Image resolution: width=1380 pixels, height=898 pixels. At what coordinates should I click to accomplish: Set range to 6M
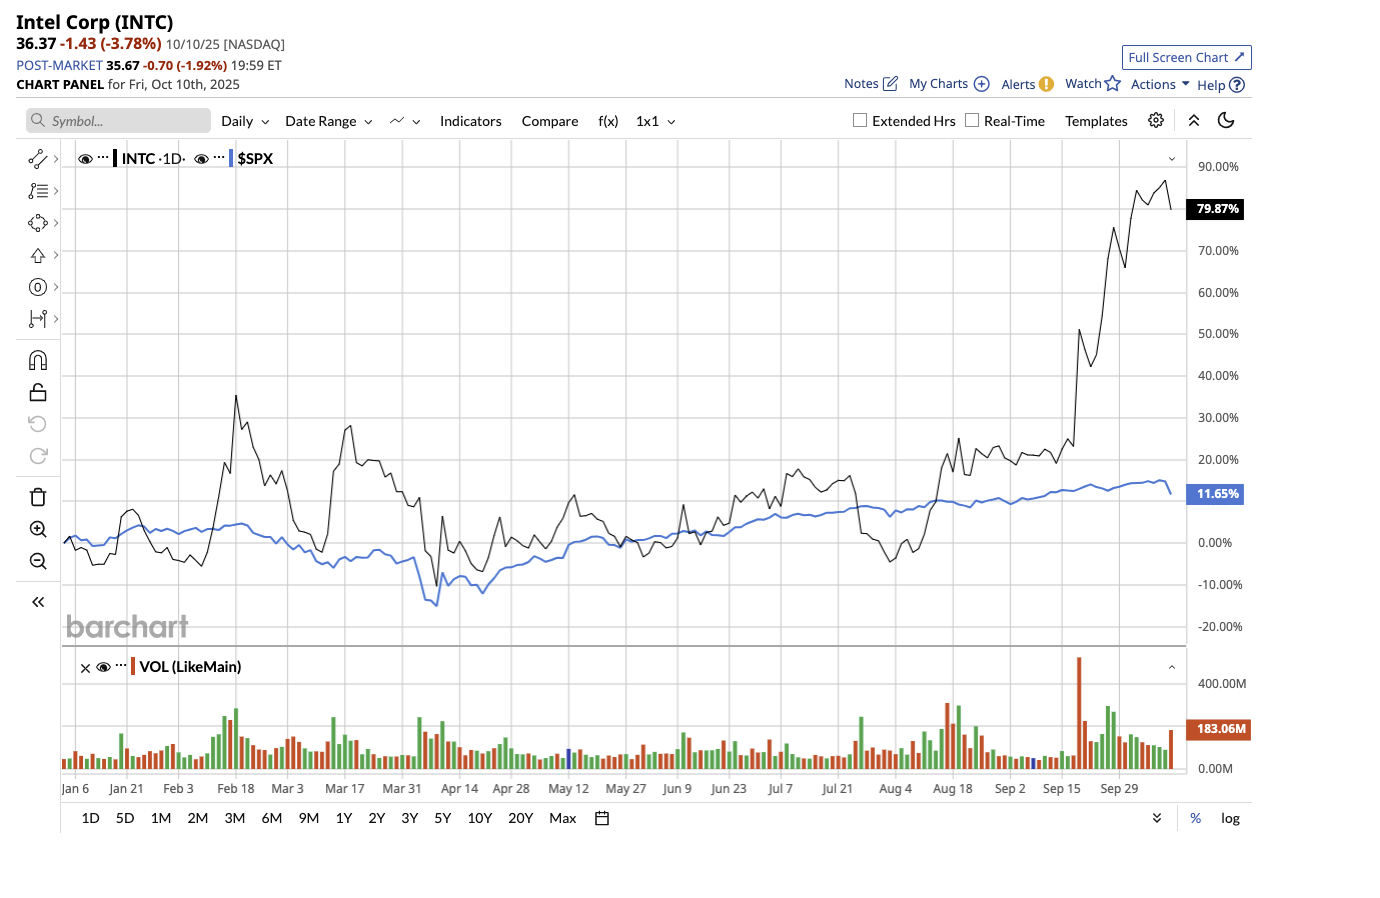[272, 818]
